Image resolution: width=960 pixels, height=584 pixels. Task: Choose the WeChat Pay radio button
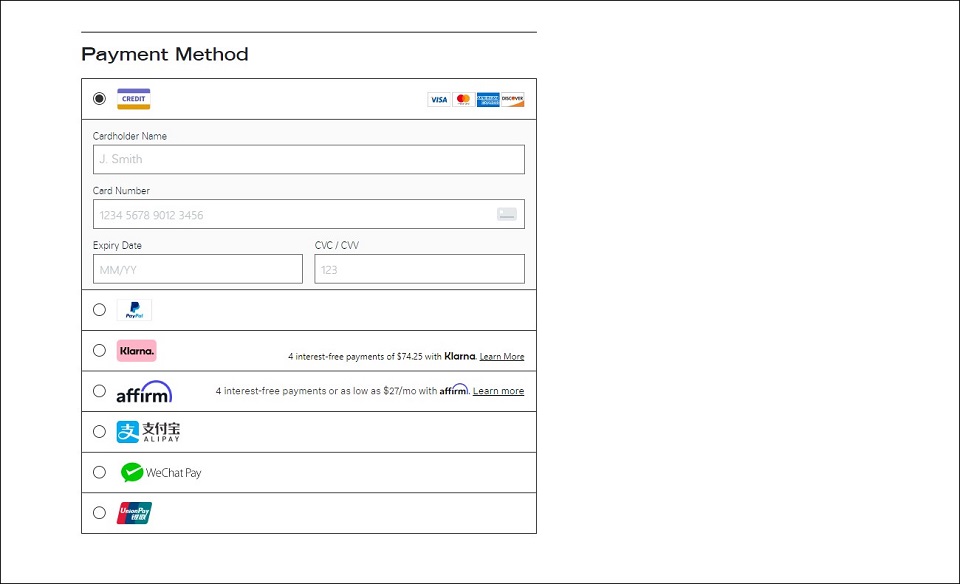[99, 472]
